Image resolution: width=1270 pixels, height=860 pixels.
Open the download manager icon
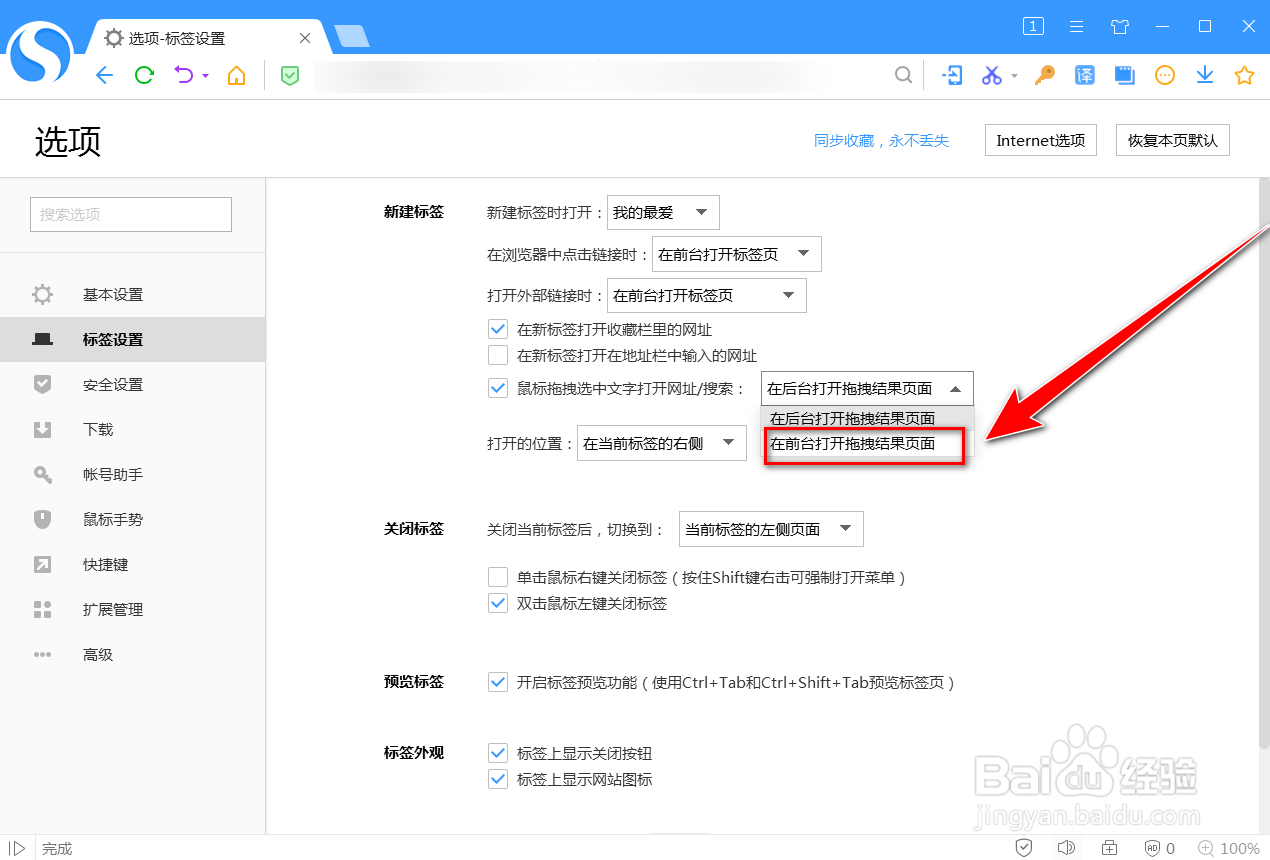pos(1204,75)
